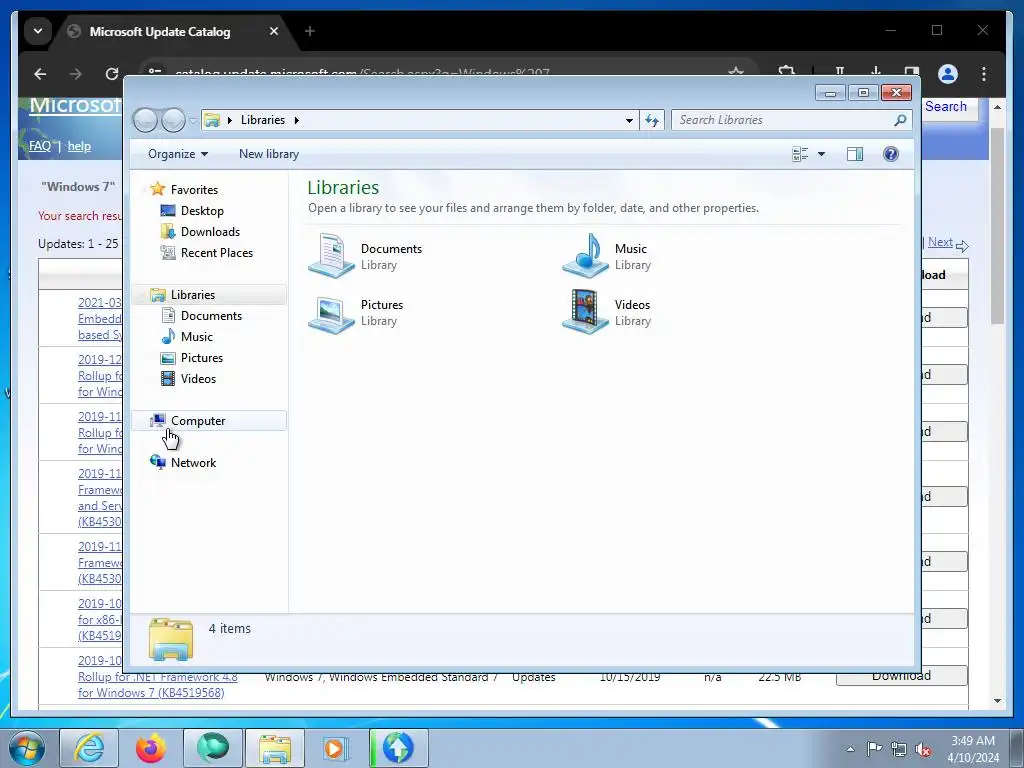Open Action Center flag tray icon
This screenshot has height=768, width=1024.
pyautogui.click(x=874, y=749)
